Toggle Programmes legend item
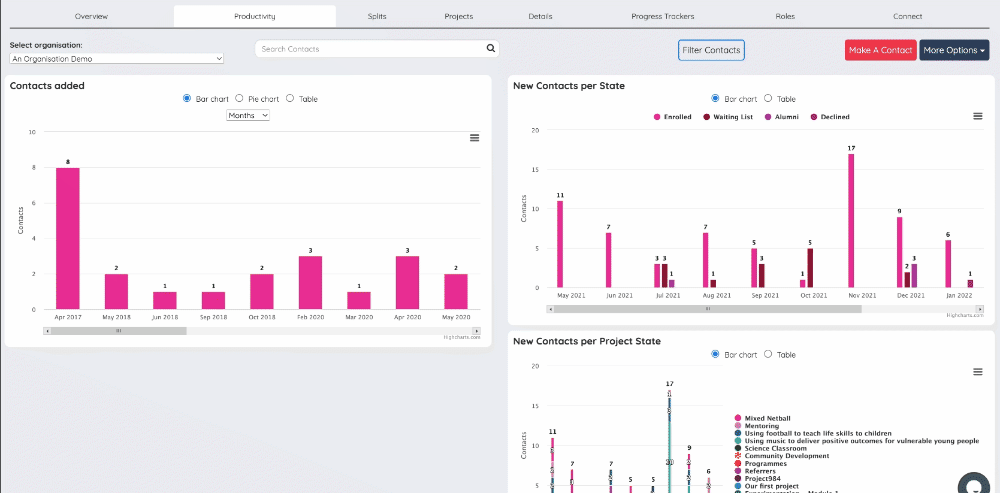1000x493 pixels. pos(760,464)
